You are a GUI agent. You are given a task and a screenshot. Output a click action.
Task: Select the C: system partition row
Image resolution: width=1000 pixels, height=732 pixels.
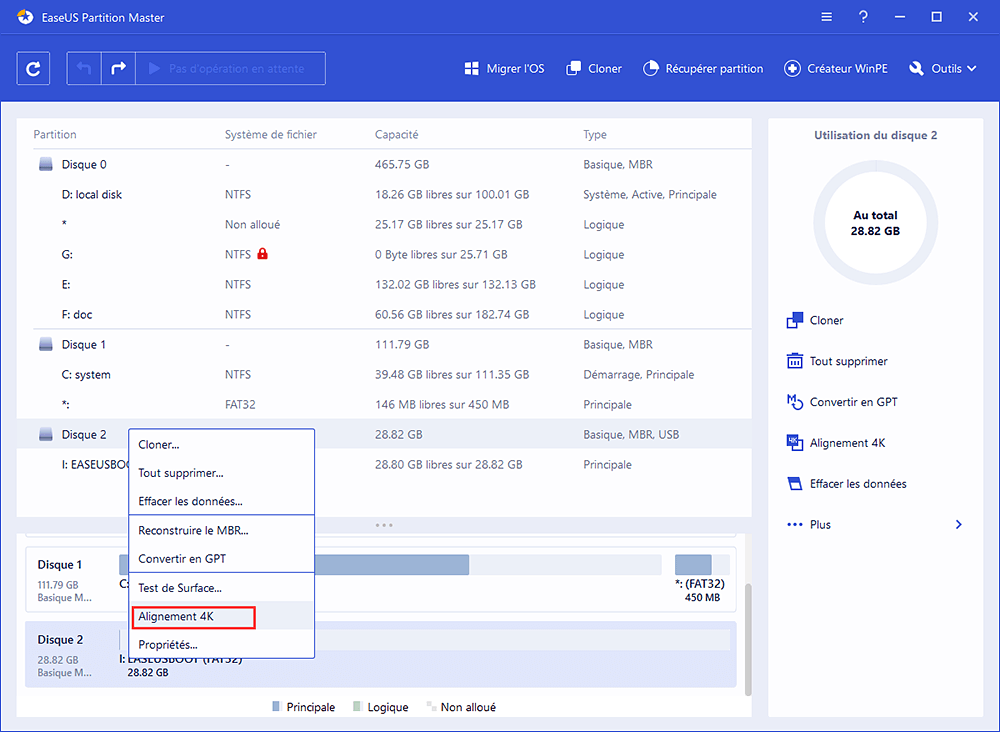384,374
